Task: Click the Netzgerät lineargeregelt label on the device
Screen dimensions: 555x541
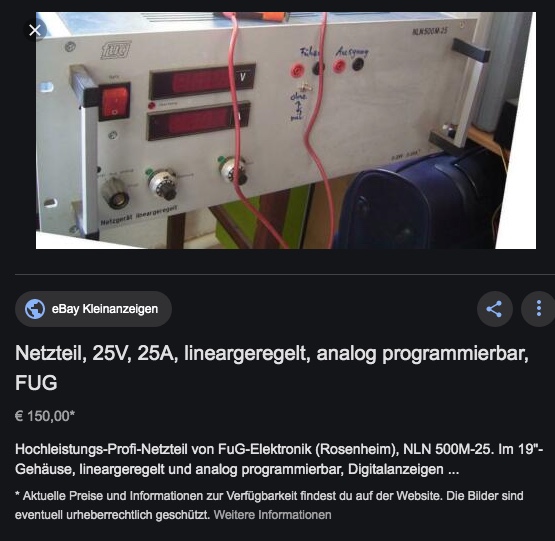Action: (139, 215)
